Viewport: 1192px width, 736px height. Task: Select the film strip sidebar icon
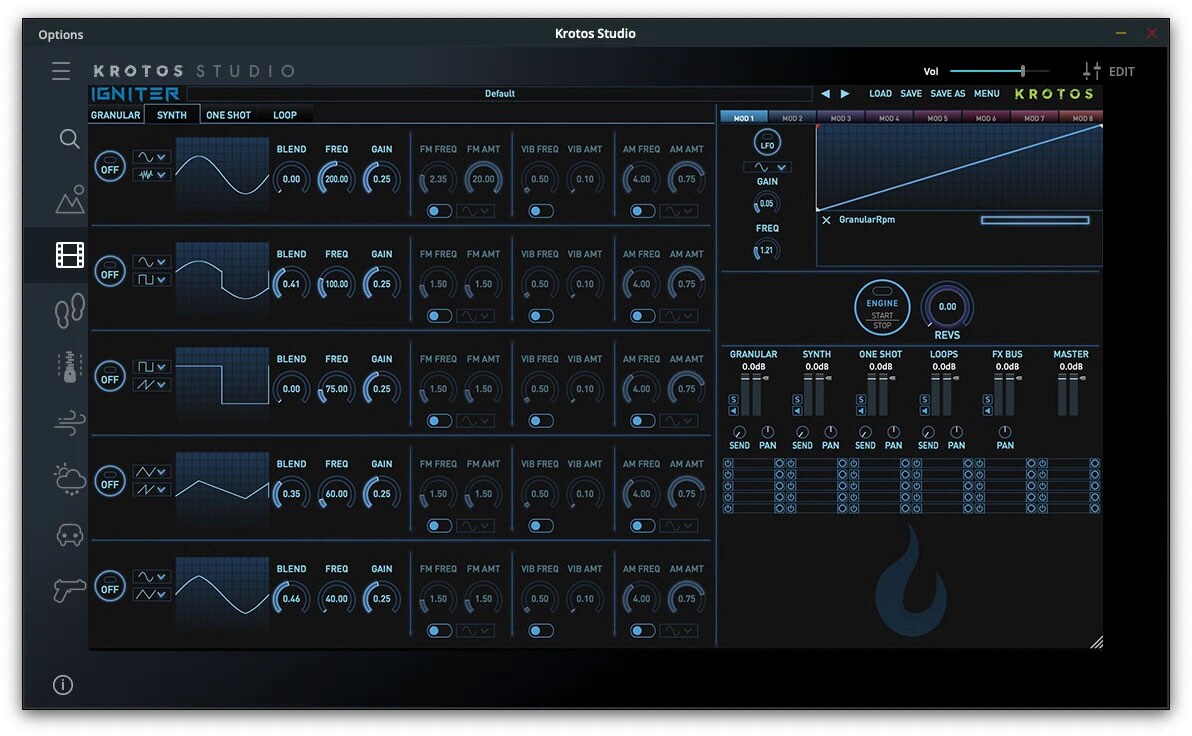pos(69,255)
